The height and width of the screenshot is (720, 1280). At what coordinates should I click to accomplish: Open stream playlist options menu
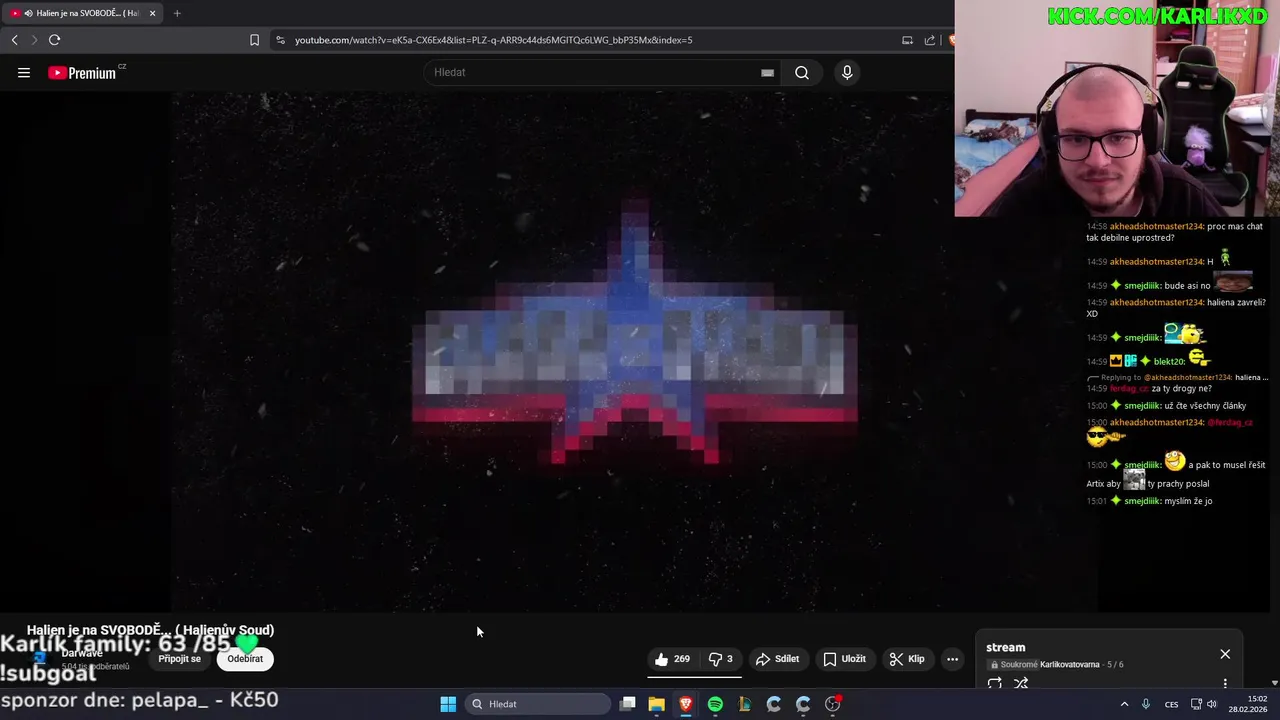1225,684
